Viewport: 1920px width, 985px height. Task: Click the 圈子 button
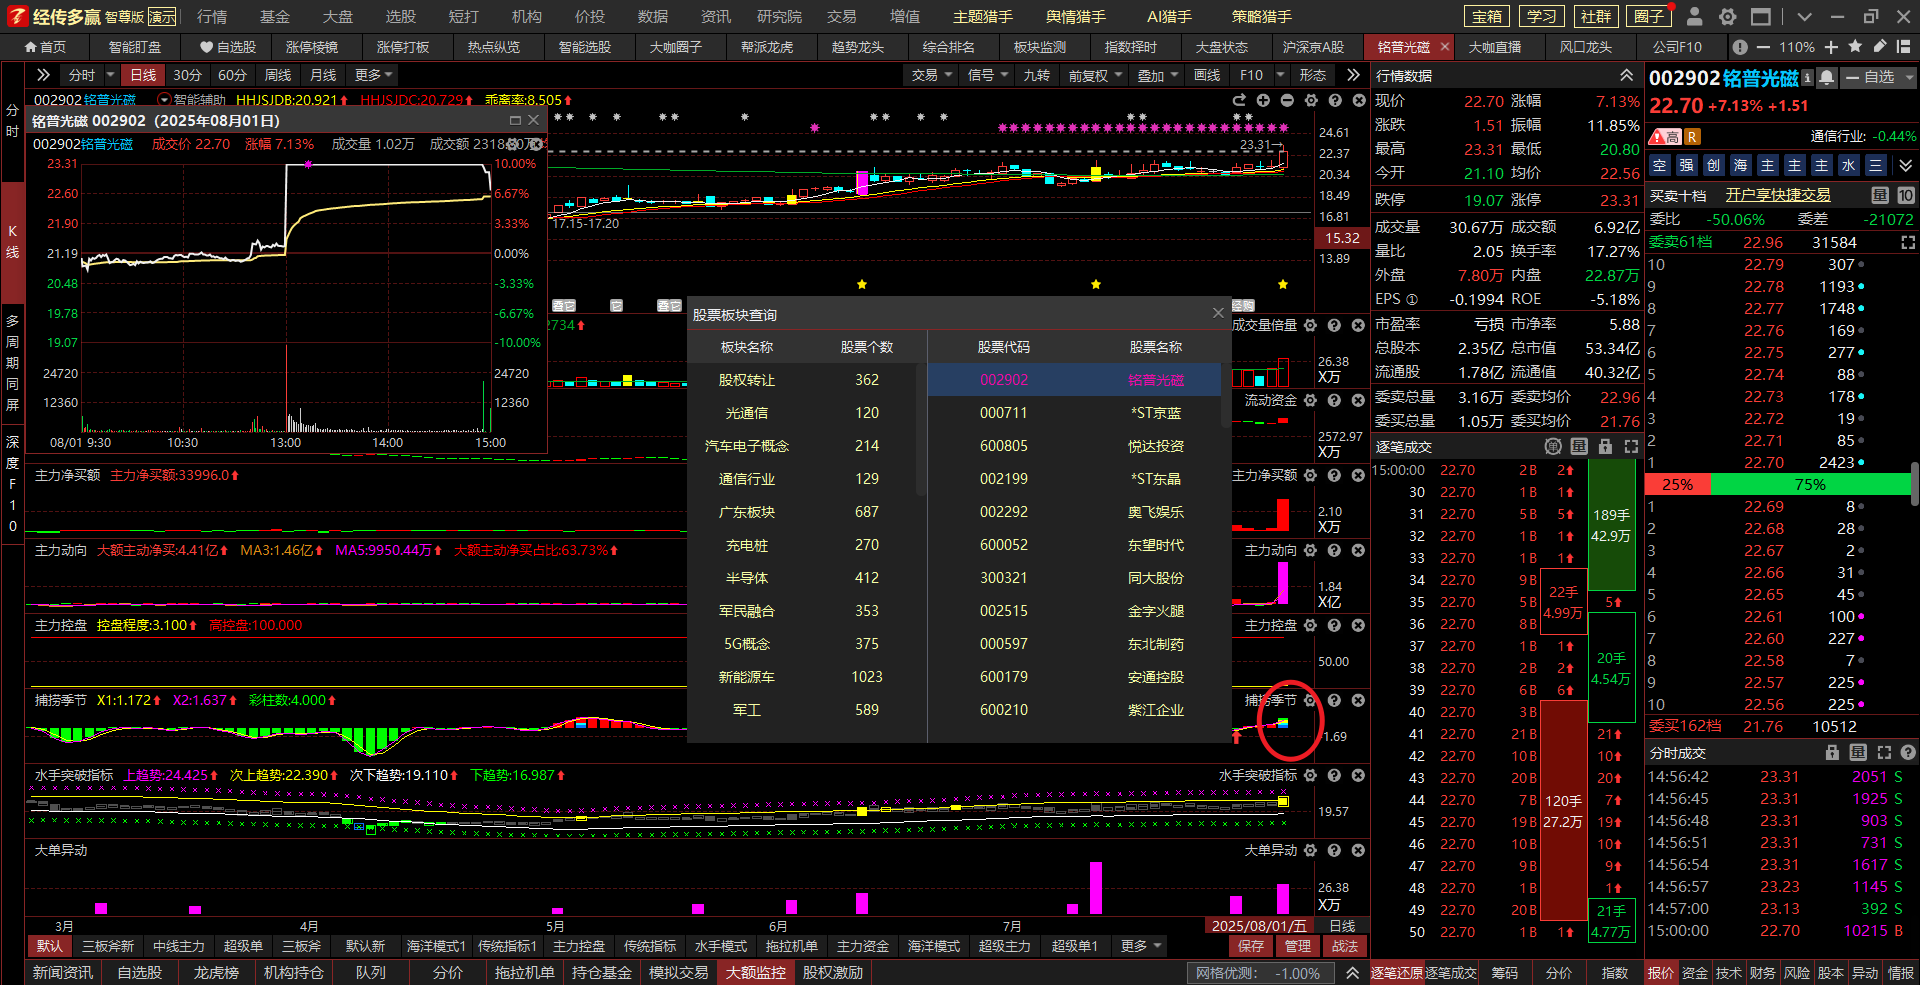click(1648, 16)
